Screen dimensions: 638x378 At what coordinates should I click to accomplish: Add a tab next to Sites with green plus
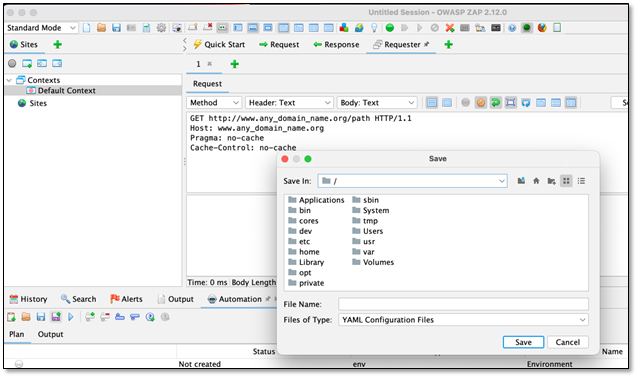pyautogui.click(x=58, y=44)
